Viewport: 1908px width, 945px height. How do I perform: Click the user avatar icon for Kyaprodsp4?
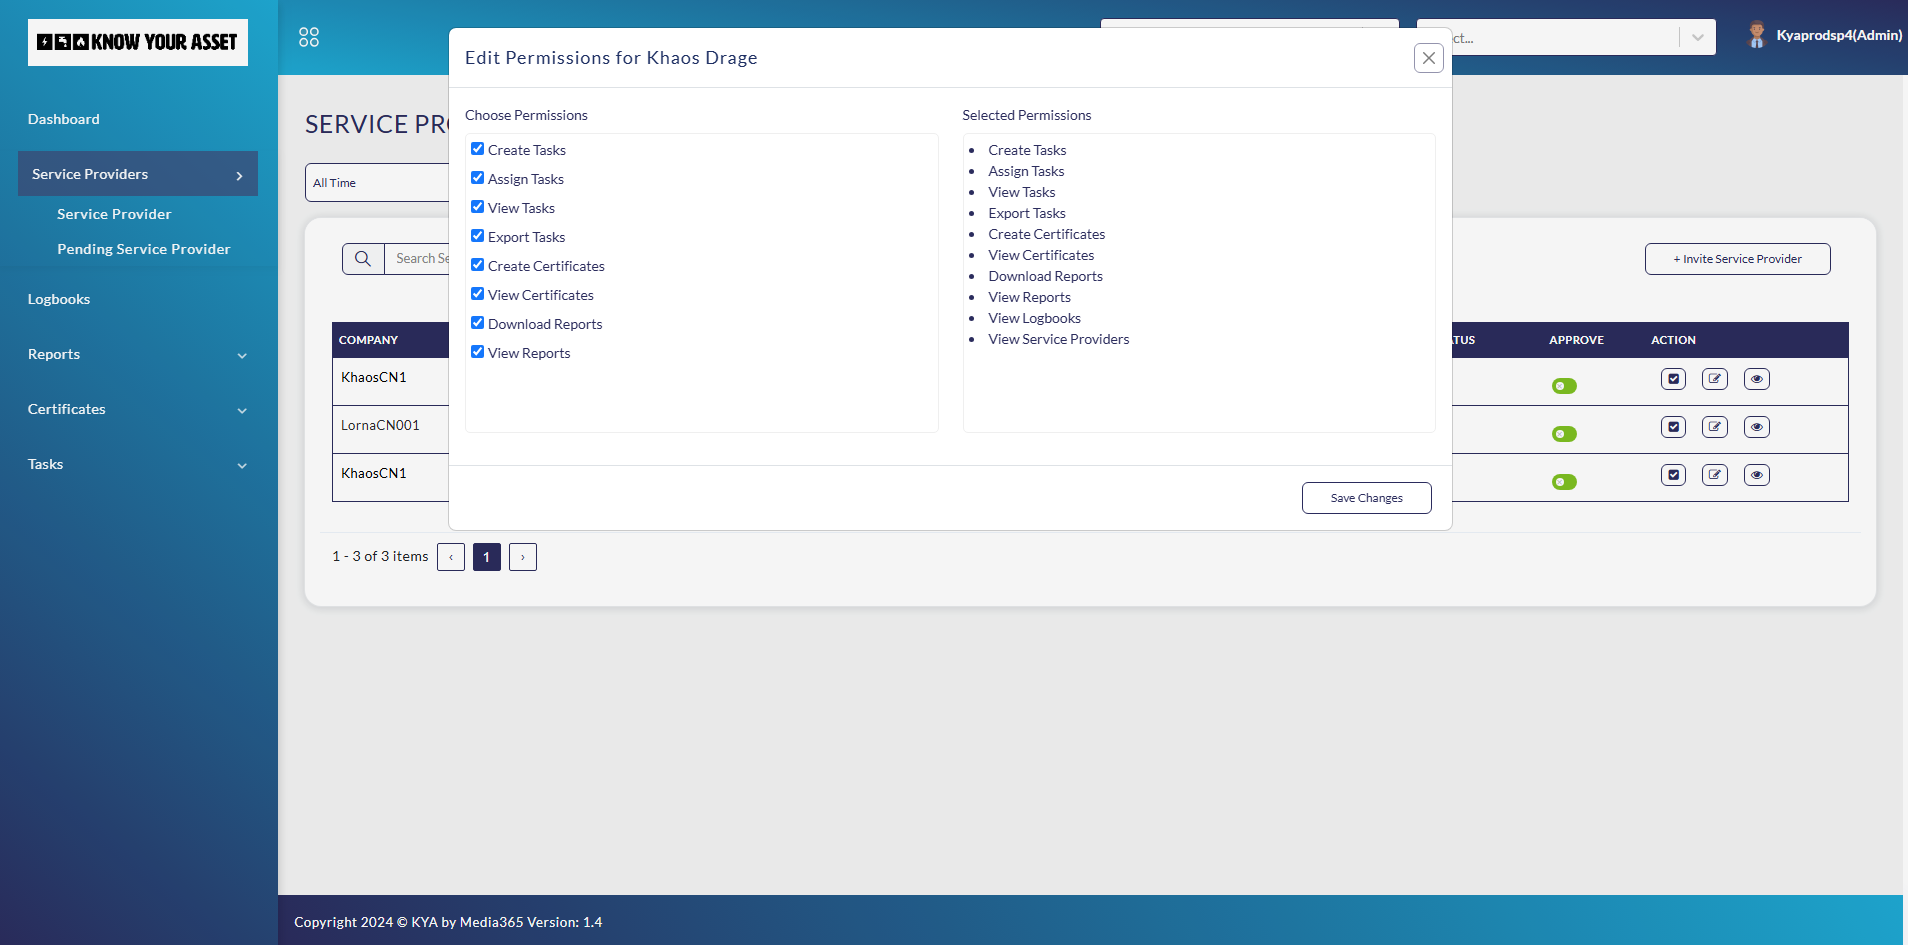tap(1756, 35)
